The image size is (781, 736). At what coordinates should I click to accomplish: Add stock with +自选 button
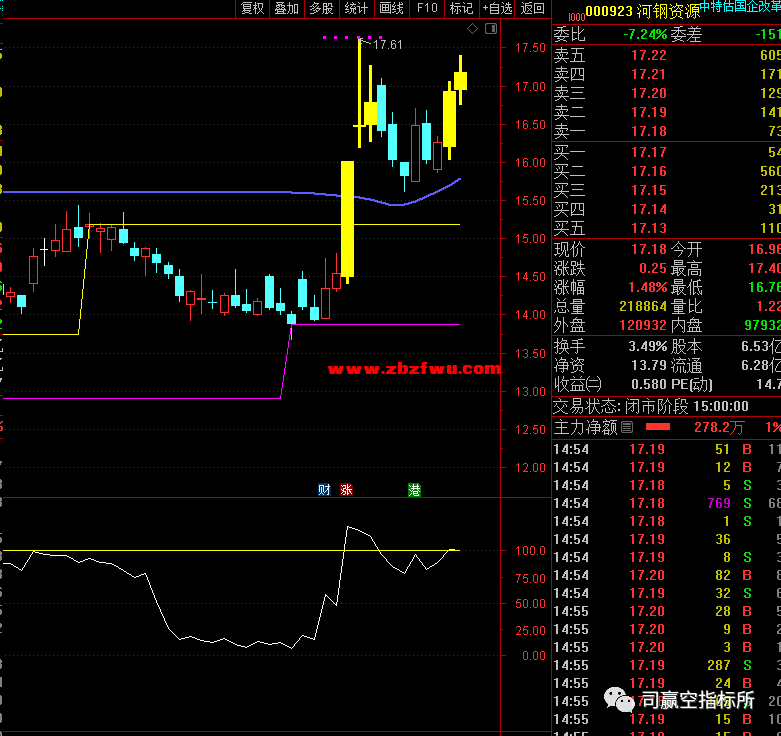point(497,8)
